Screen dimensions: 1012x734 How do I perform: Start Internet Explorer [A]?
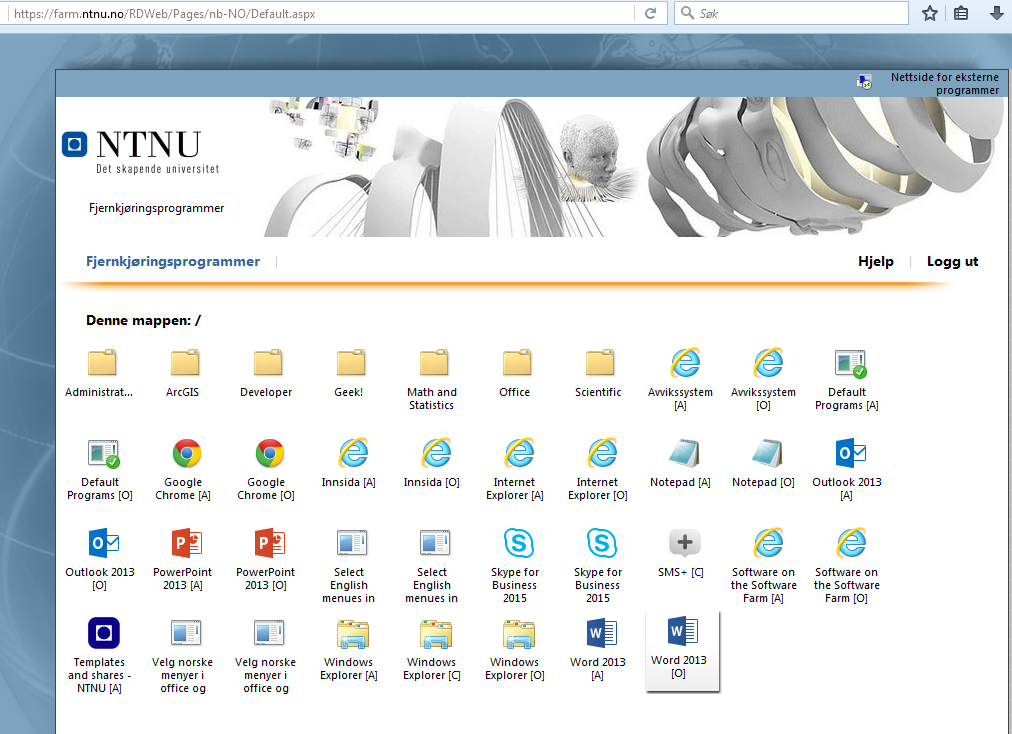tap(516, 469)
